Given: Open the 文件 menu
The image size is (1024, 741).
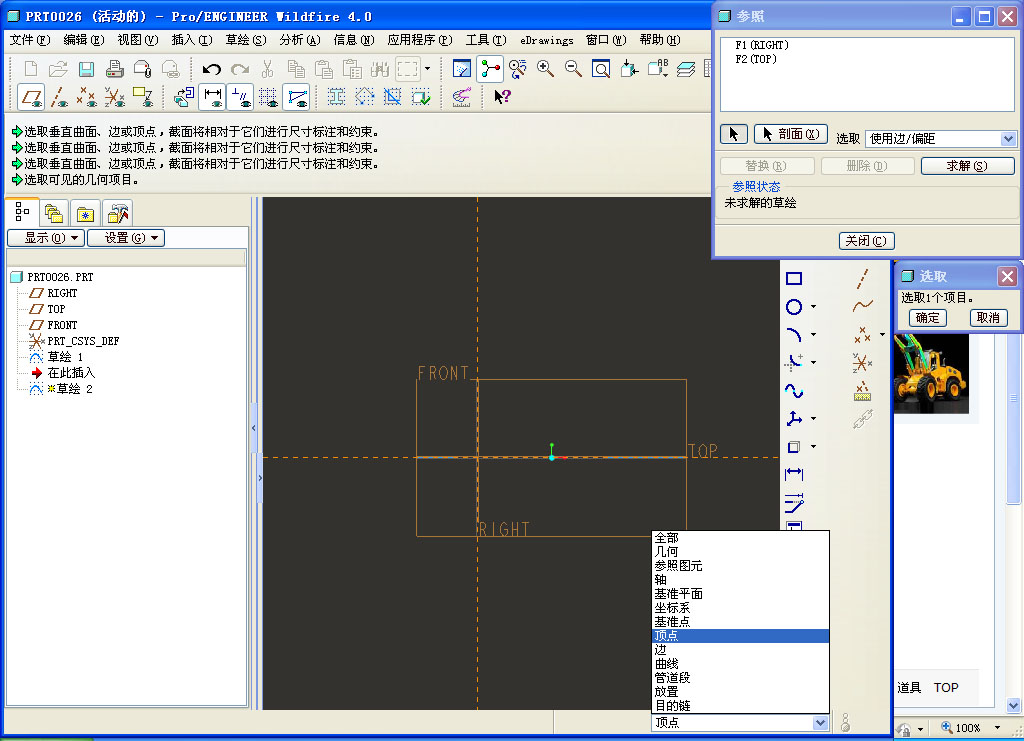Looking at the screenshot, I should point(29,40).
